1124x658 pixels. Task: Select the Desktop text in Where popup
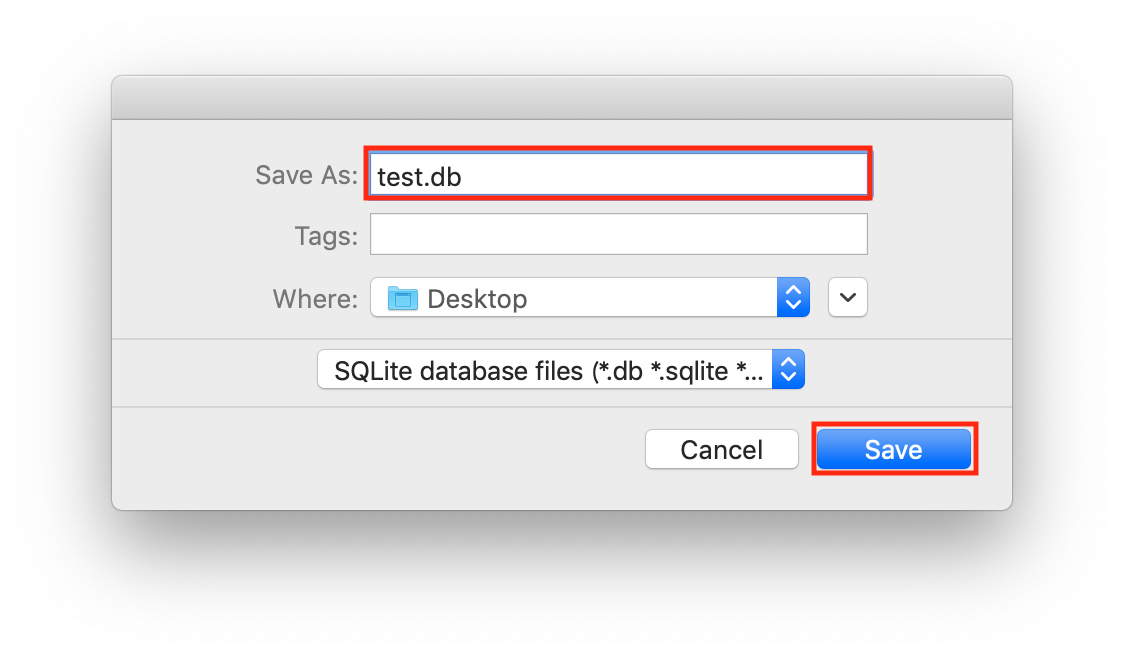click(477, 299)
